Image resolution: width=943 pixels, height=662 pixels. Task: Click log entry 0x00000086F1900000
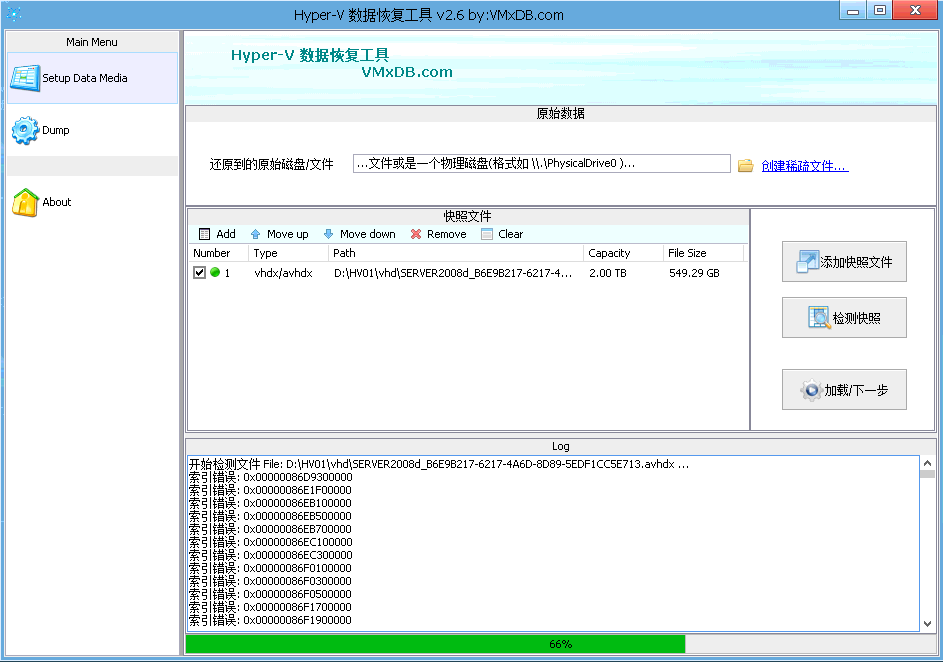271,621
